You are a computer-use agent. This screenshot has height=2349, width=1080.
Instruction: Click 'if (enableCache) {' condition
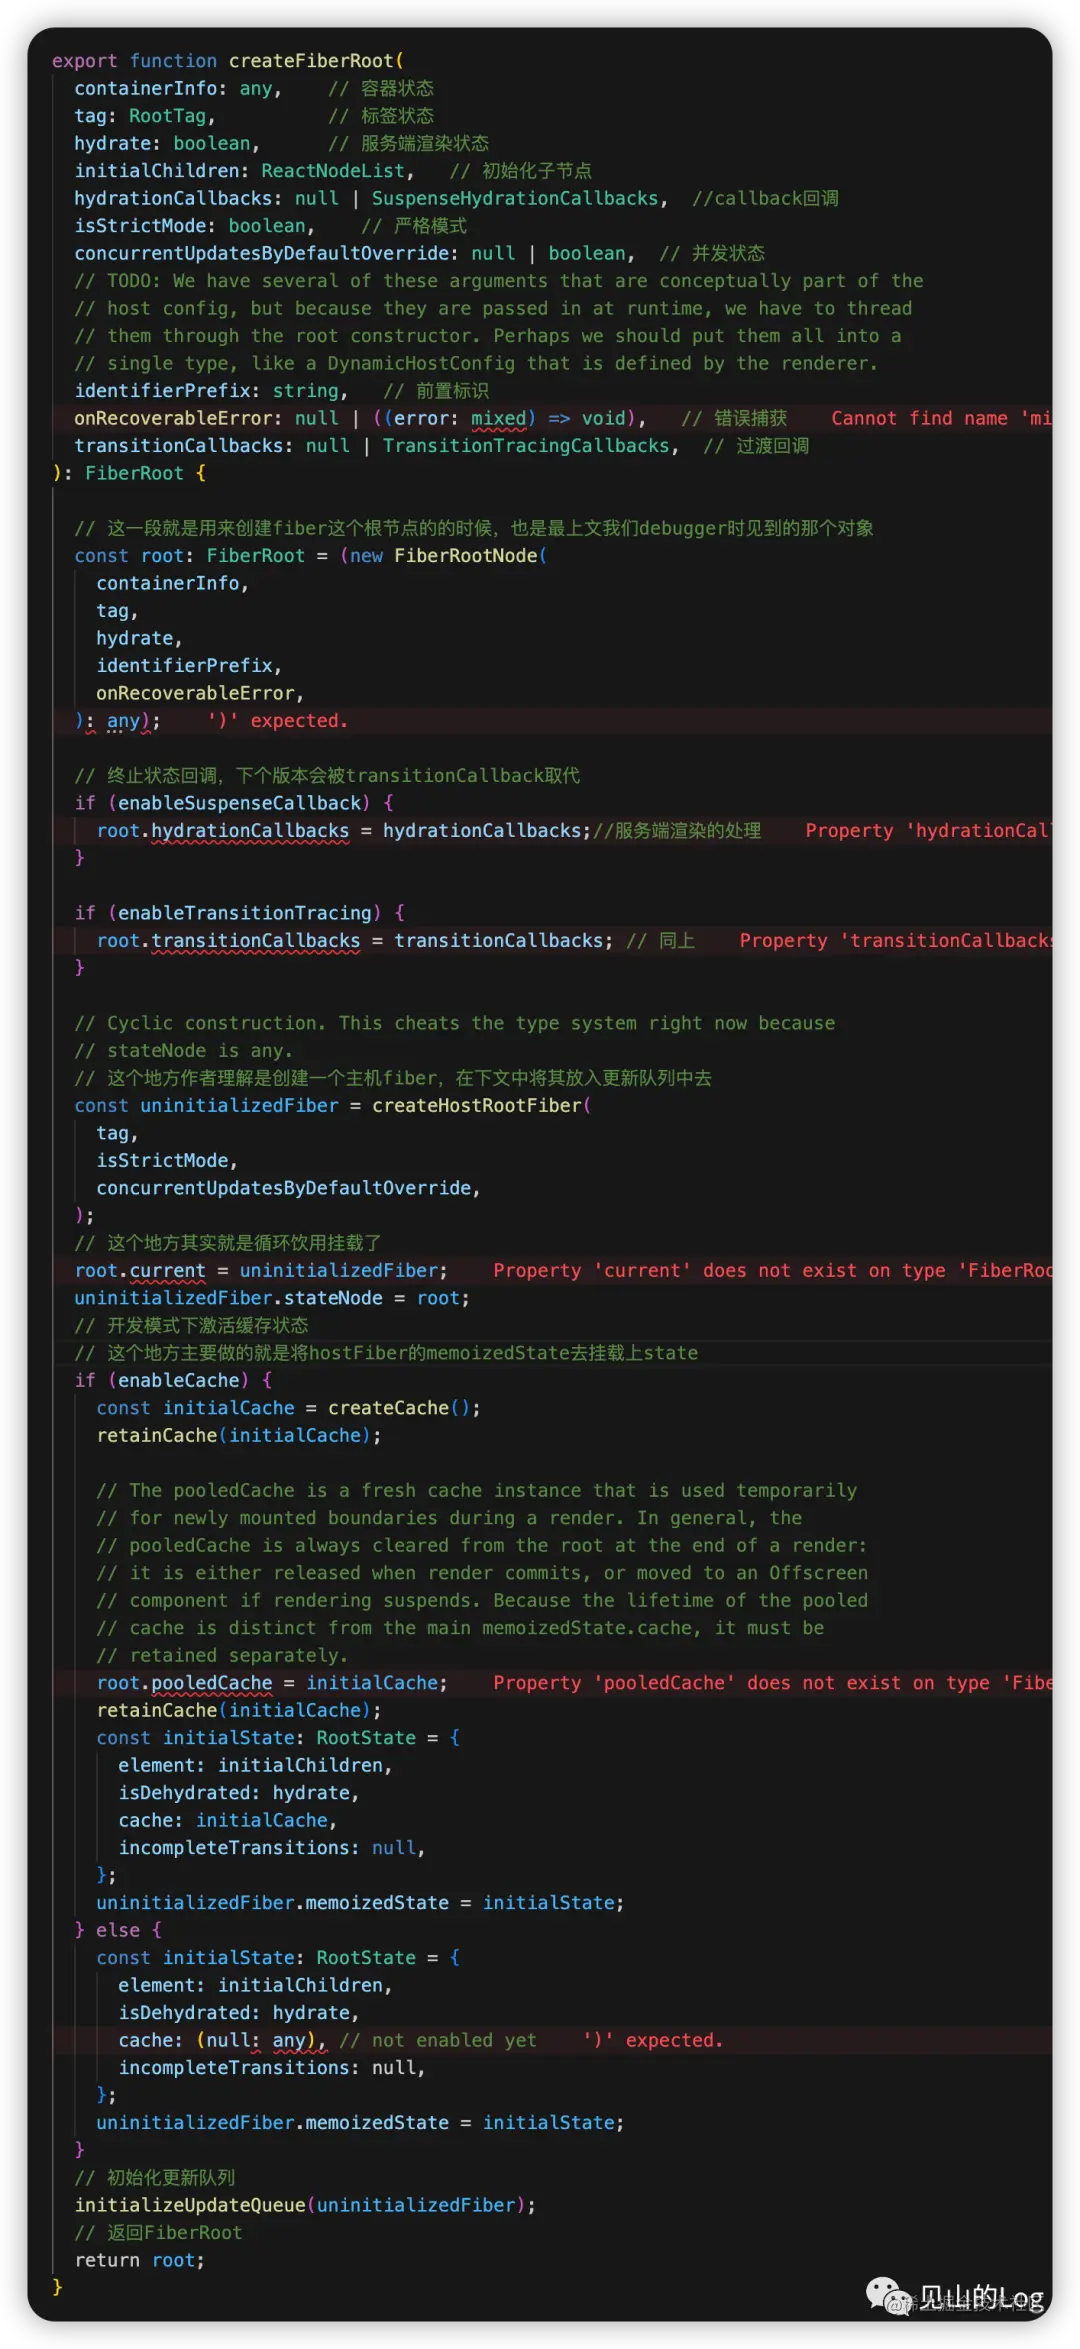[173, 1381]
